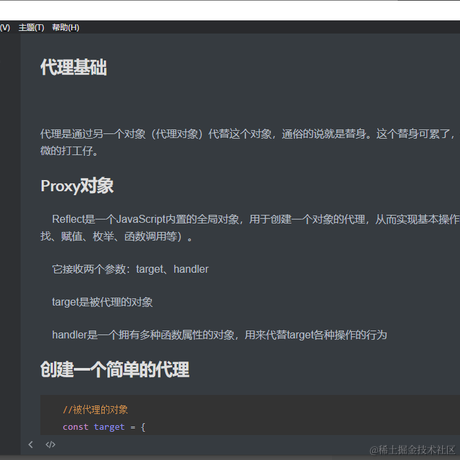Click the code line const target = {
460x460 pixels.
point(104,427)
